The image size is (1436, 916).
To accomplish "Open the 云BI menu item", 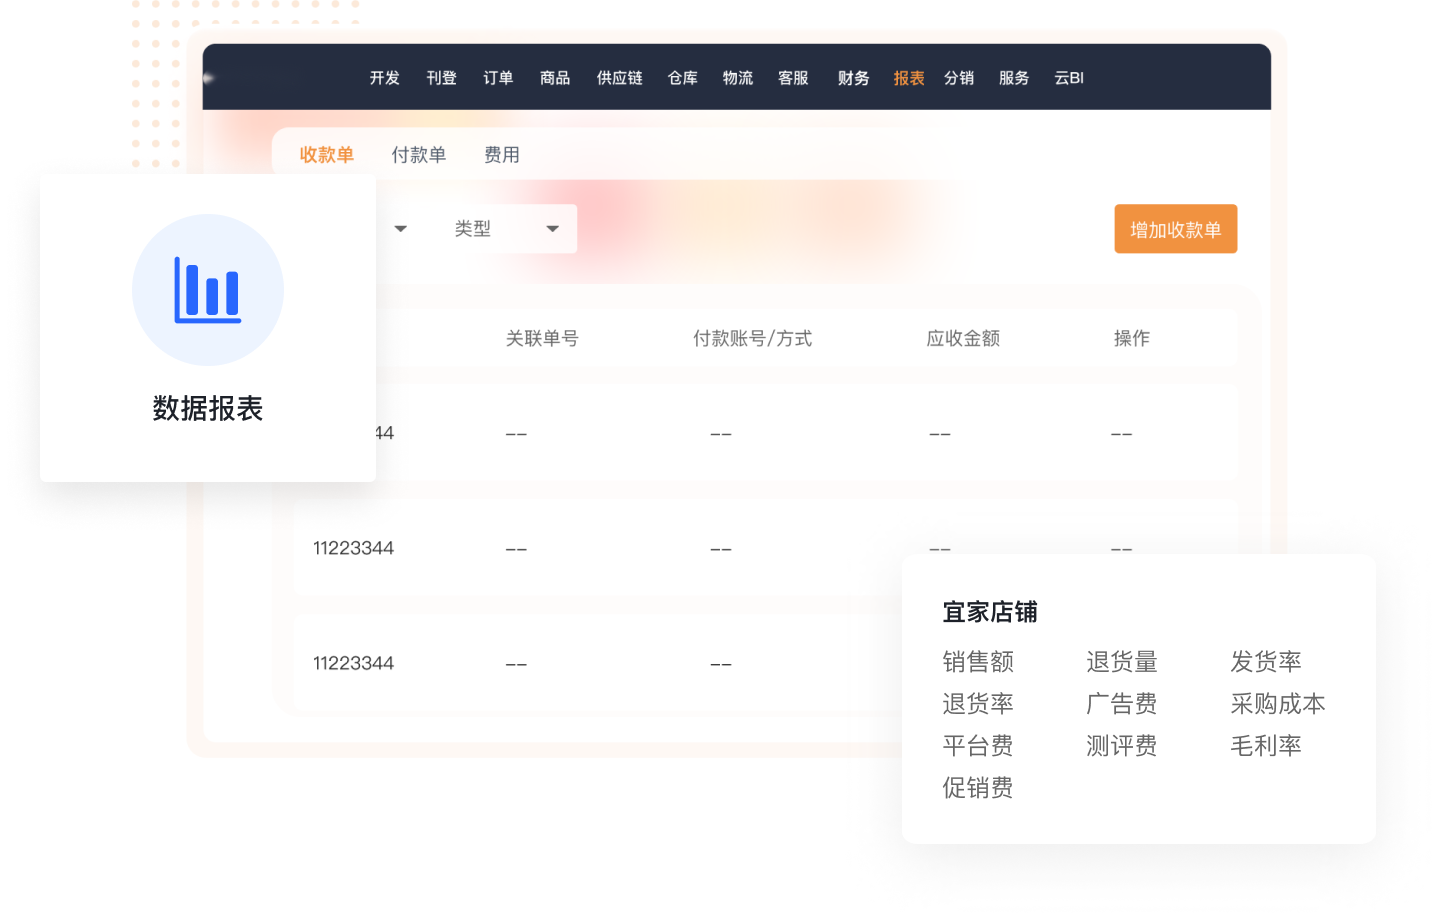I will (x=1068, y=78).
